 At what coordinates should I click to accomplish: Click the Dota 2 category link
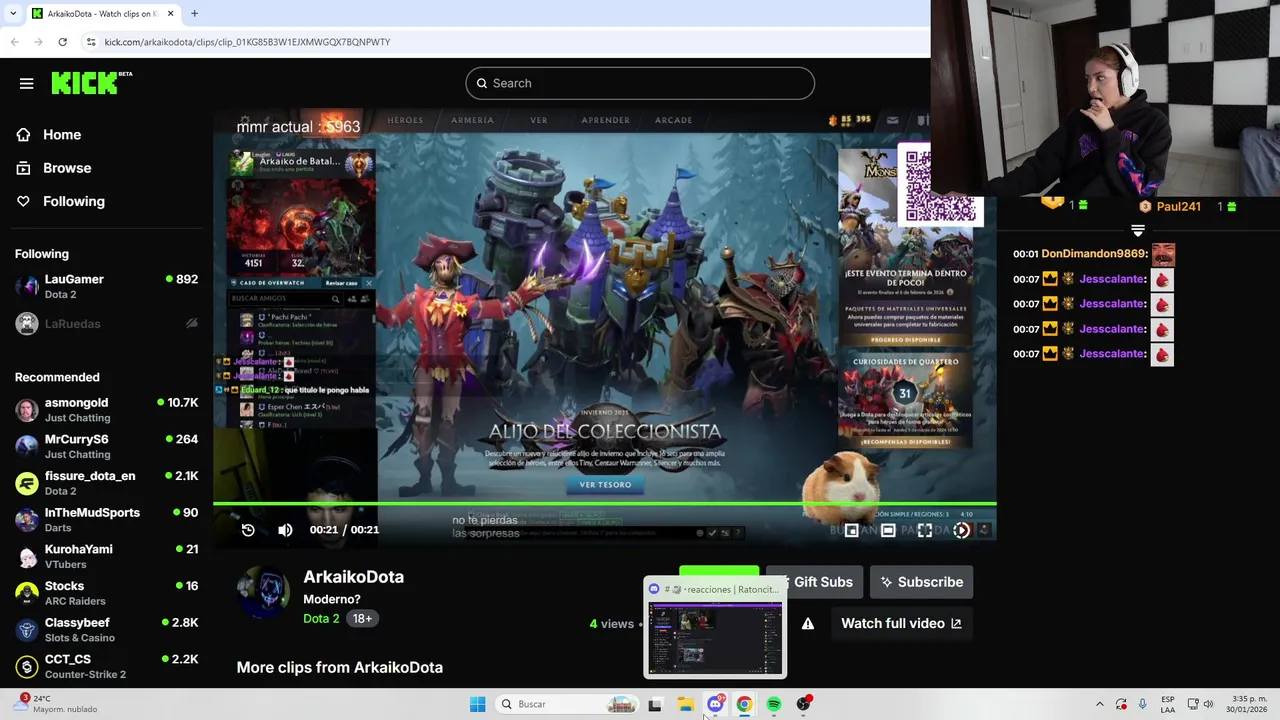click(x=321, y=619)
